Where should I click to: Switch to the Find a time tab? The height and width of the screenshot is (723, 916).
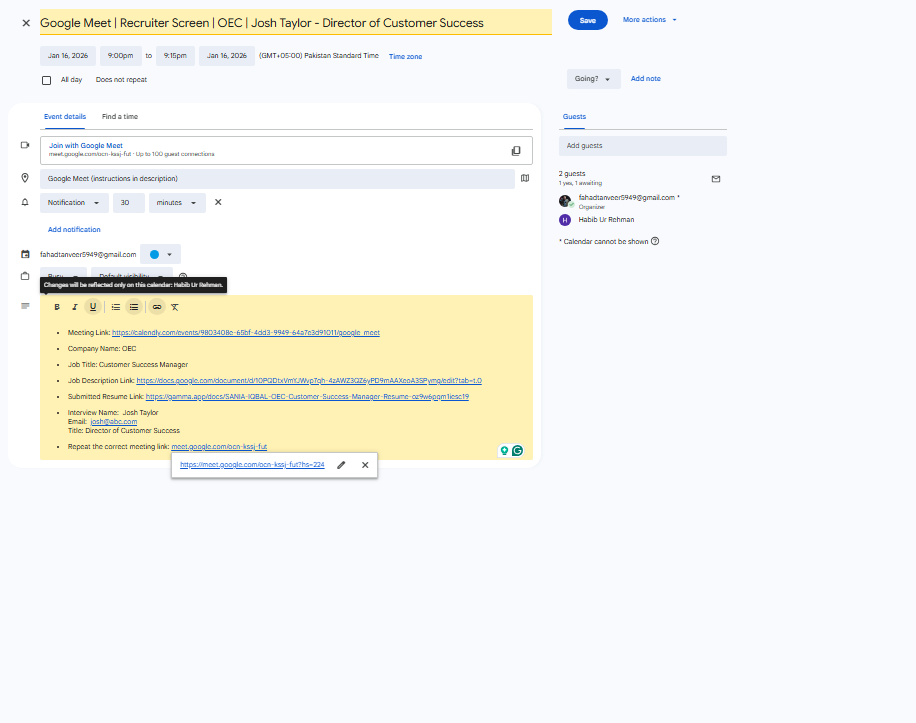[120, 116]
